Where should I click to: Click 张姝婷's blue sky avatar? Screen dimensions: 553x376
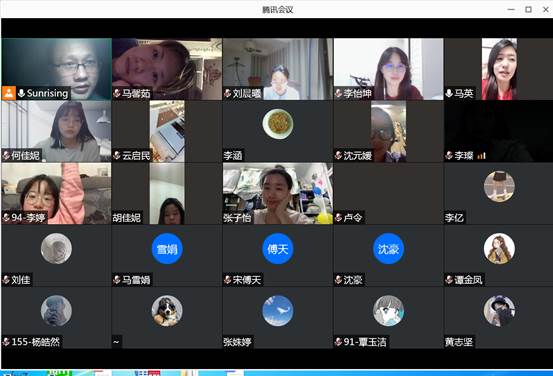[278, 311]
